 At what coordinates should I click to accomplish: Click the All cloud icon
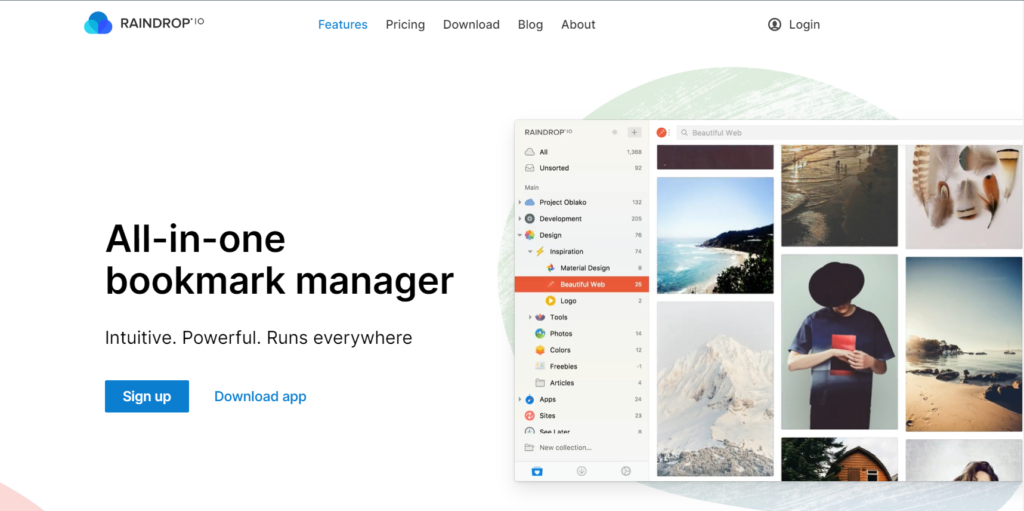tap(530, 152)
